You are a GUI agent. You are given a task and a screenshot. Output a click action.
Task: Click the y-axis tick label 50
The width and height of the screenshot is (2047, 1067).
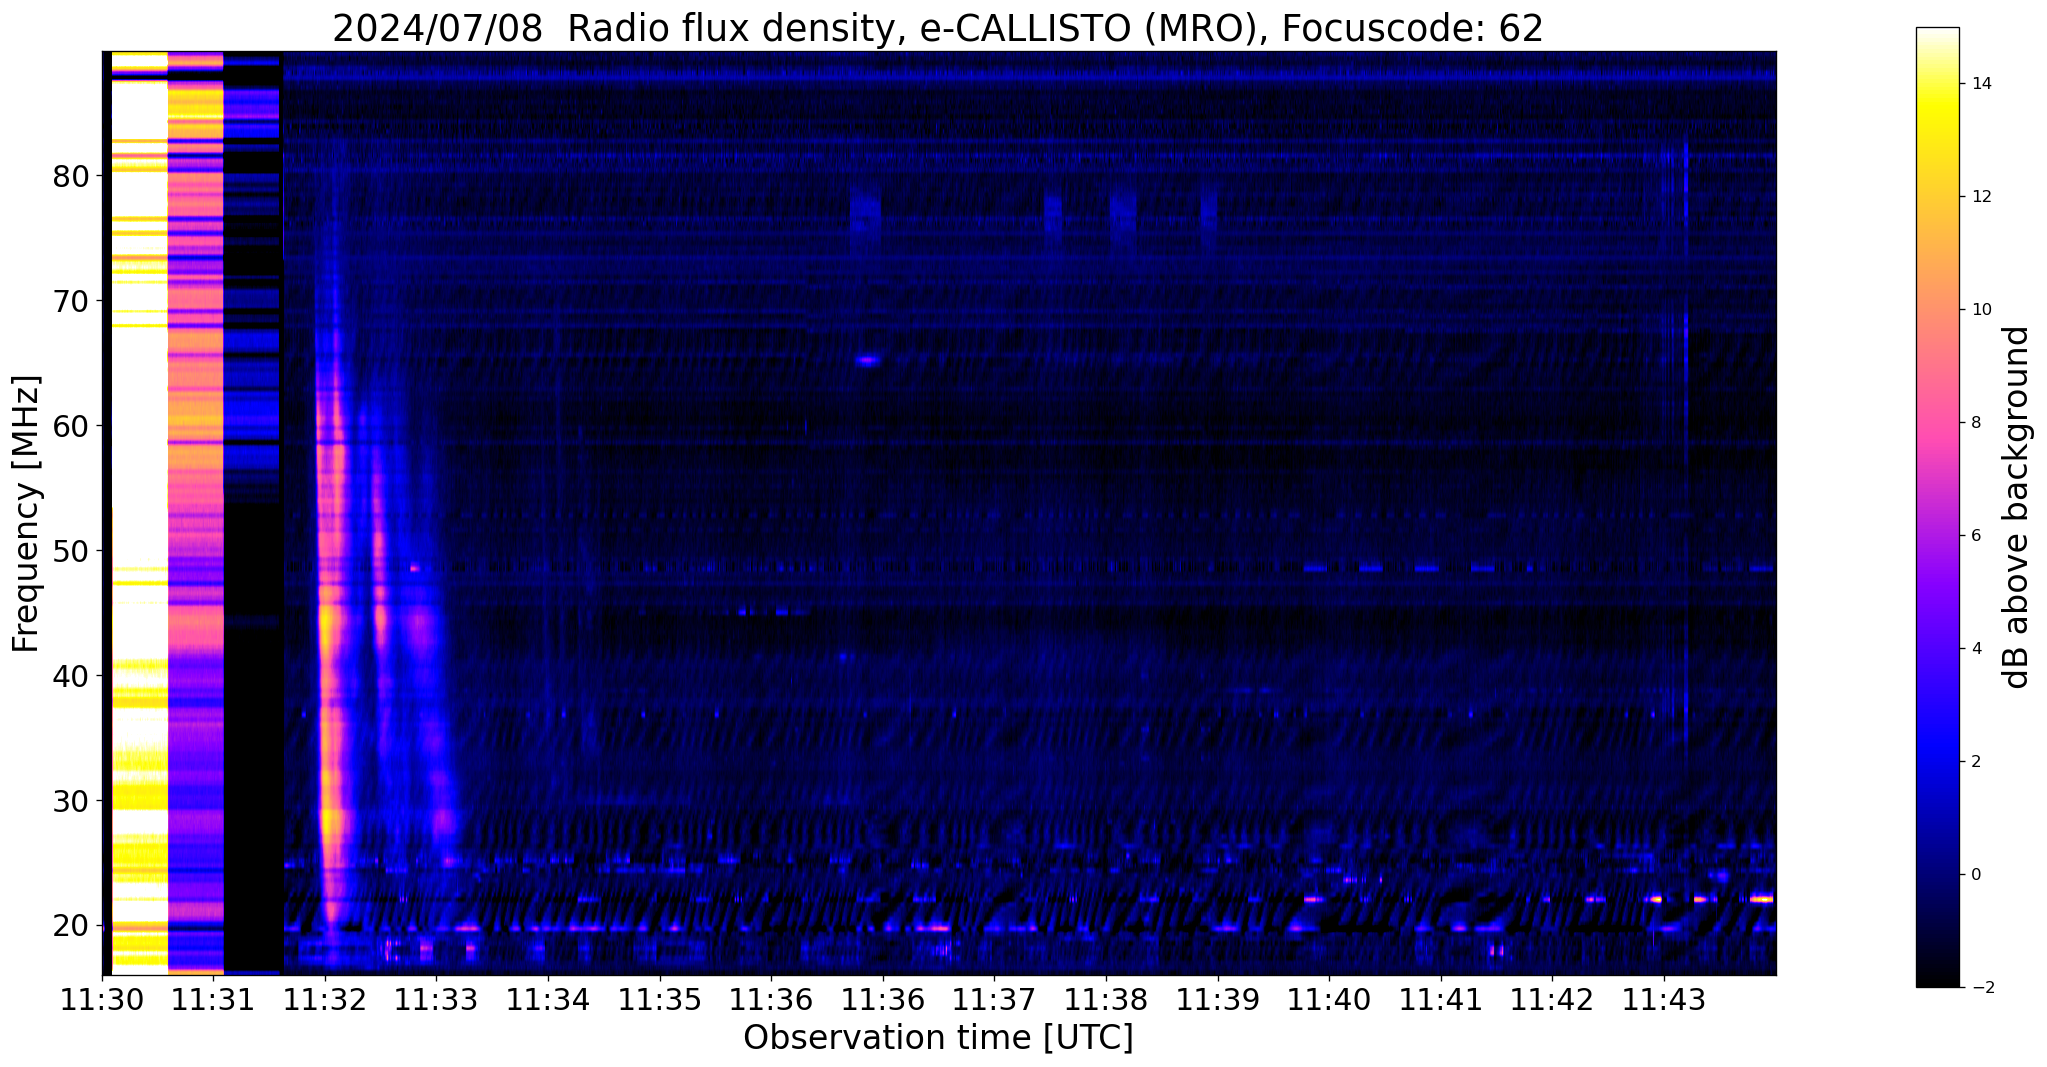point(71,551)
